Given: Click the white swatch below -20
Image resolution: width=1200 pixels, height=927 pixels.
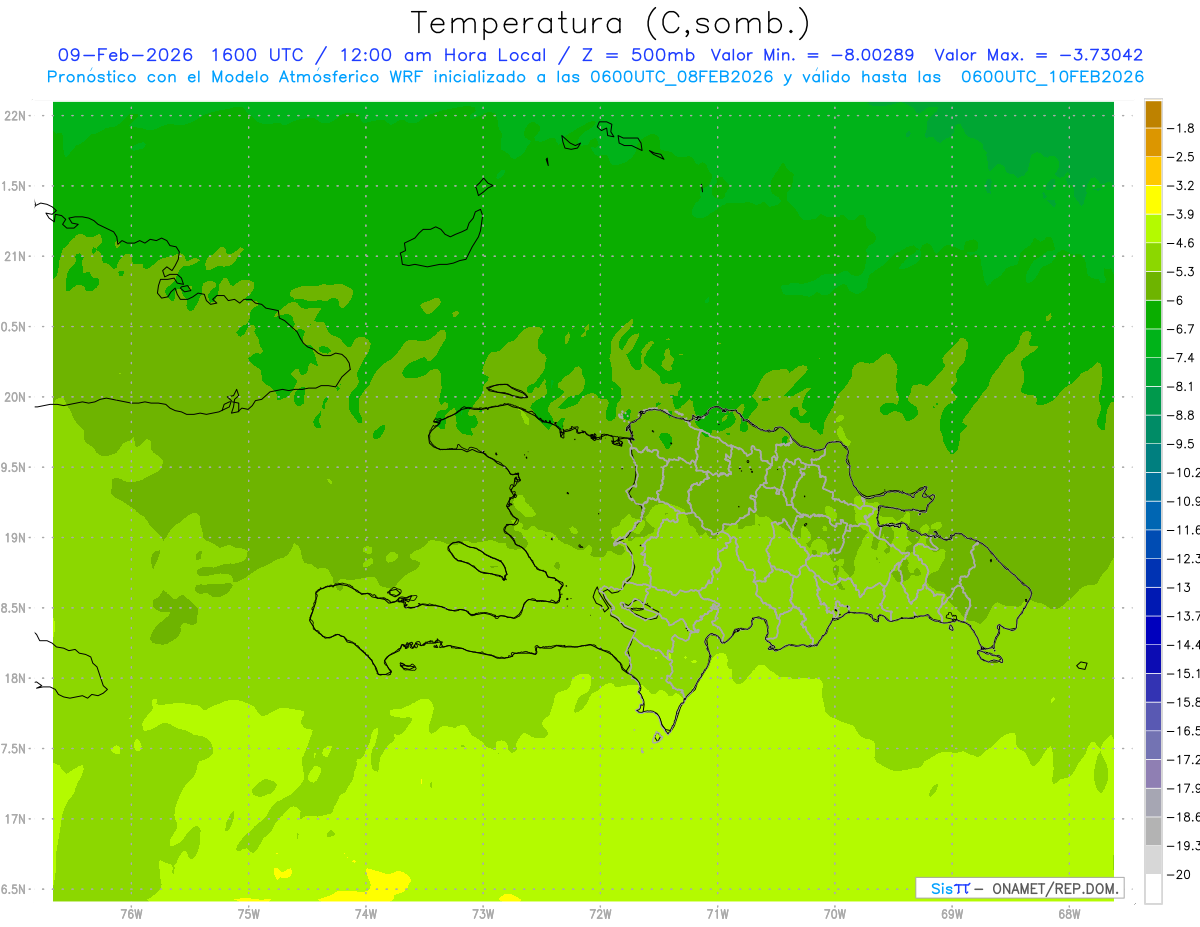Looking at the screenshot, I should pyautogui.click(x=1153, y=889).
